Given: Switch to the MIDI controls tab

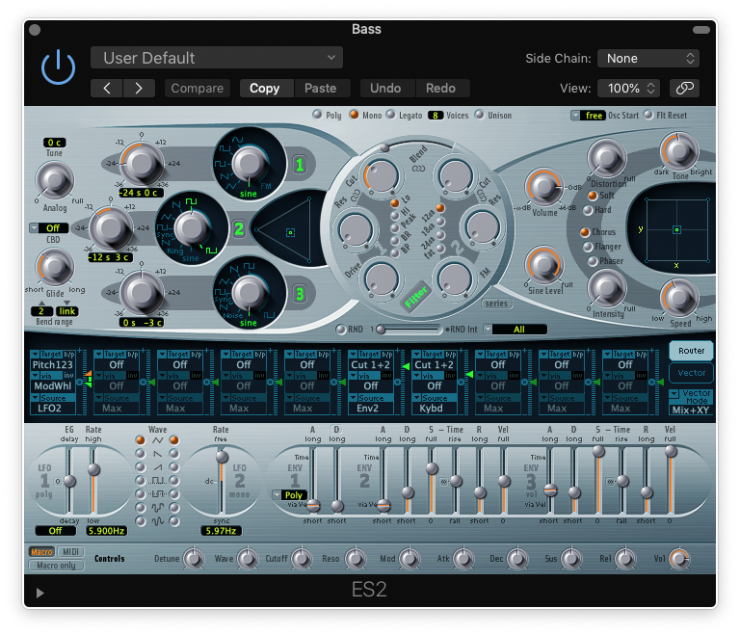Looking at the screenshot, I should (71, 552).
